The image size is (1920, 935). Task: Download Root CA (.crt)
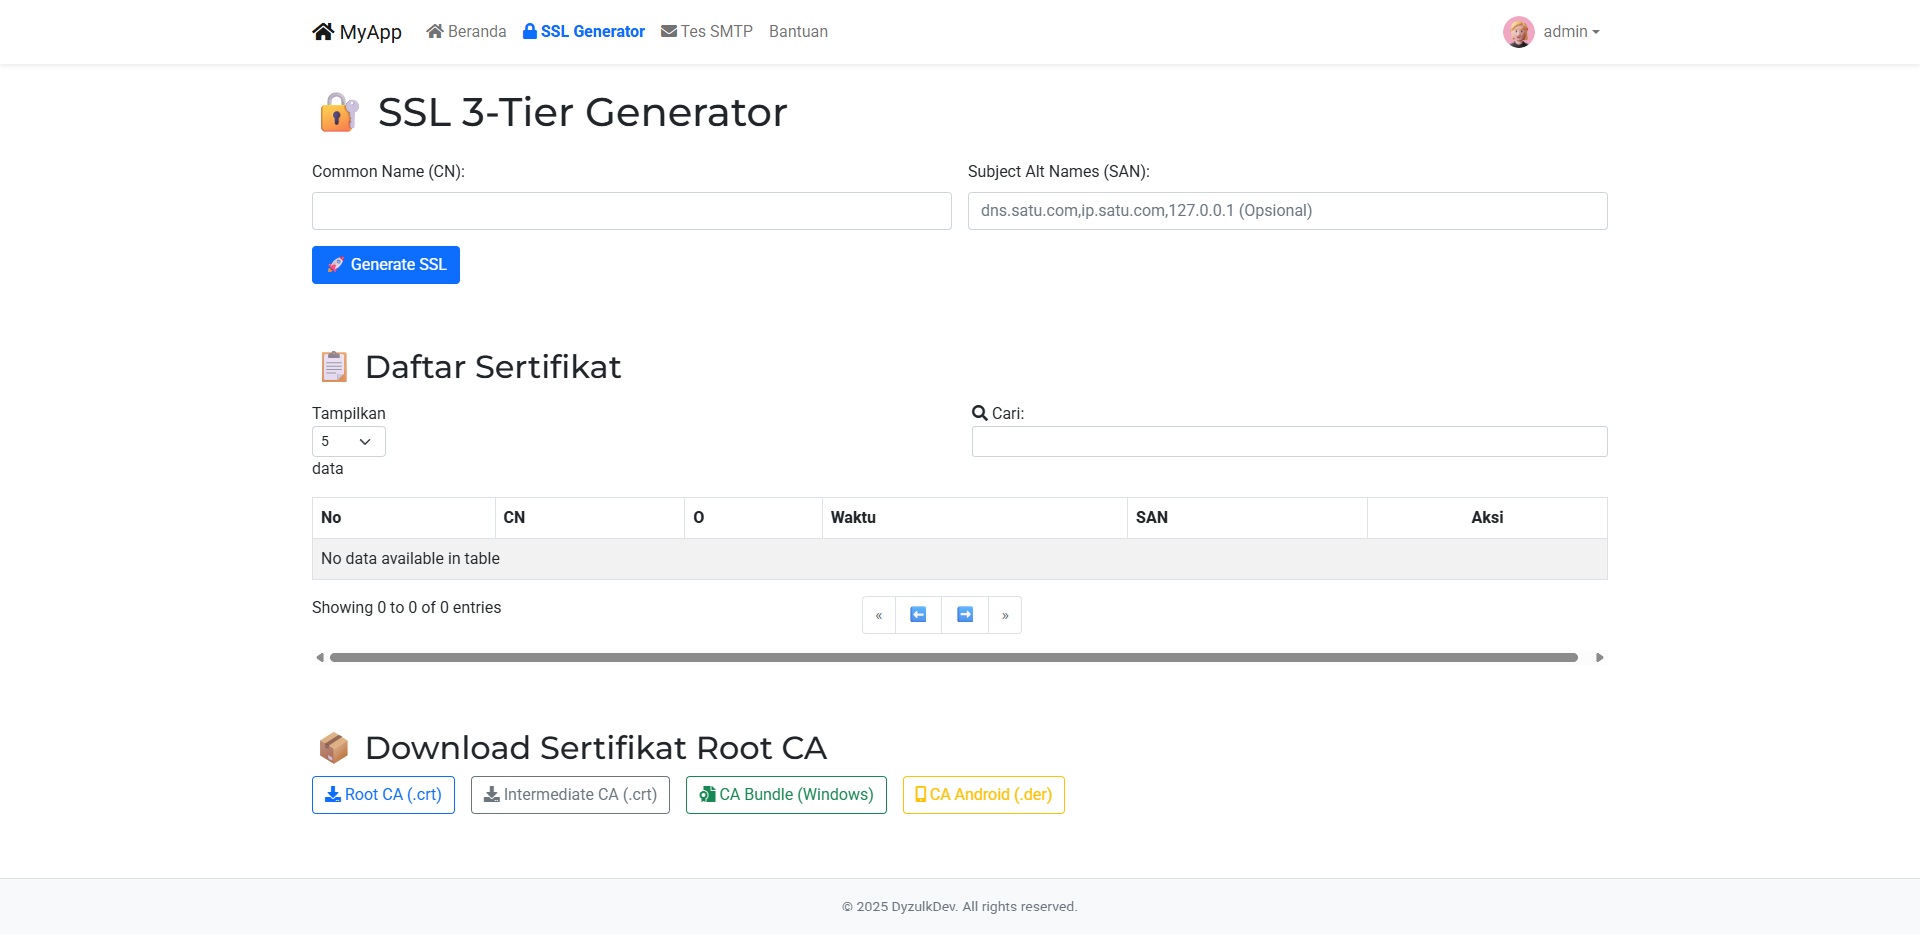(x=383, y=795)
